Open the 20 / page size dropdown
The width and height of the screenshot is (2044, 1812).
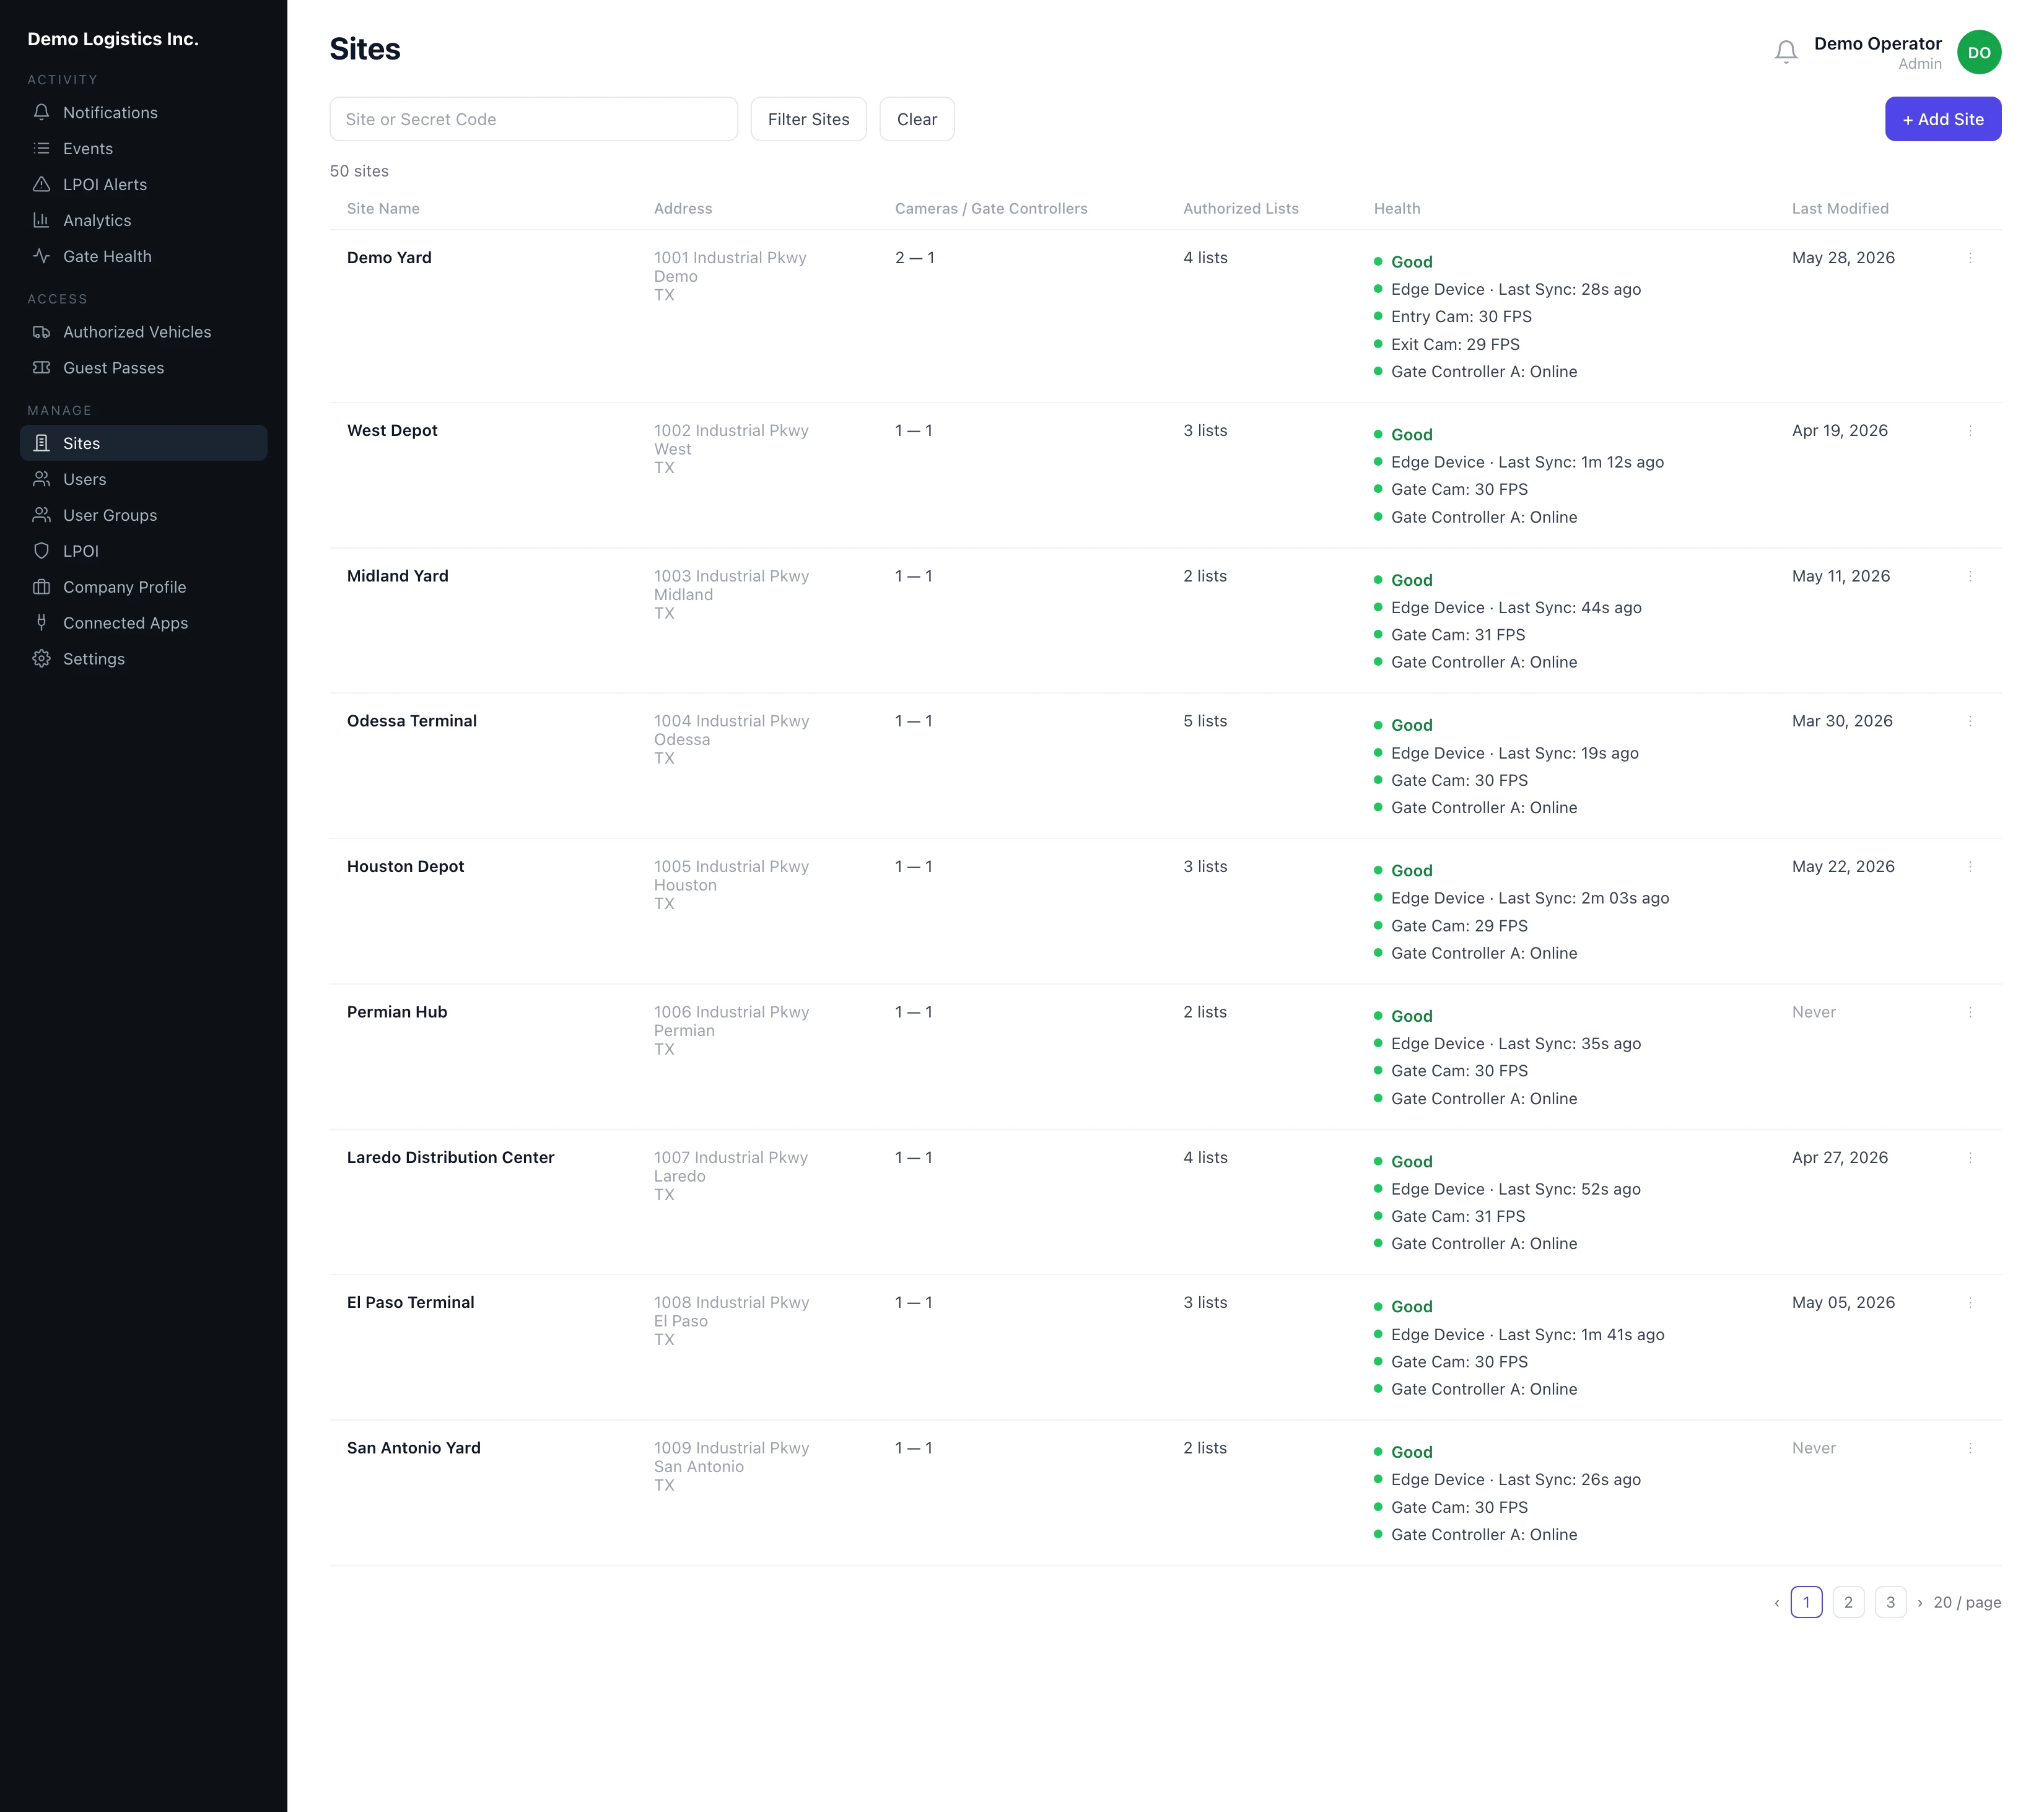tap(1966, 1602)
